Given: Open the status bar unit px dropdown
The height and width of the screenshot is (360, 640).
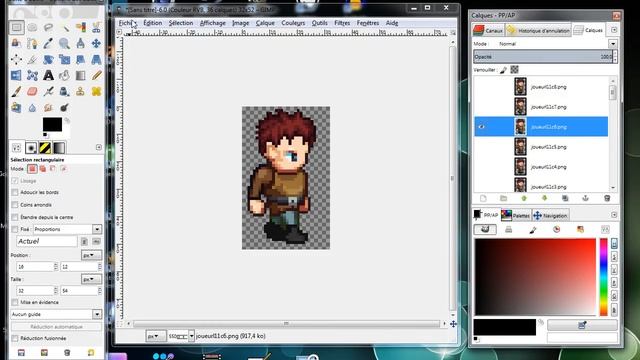Looking at the screenshot, I should click(x=155, y=336).
